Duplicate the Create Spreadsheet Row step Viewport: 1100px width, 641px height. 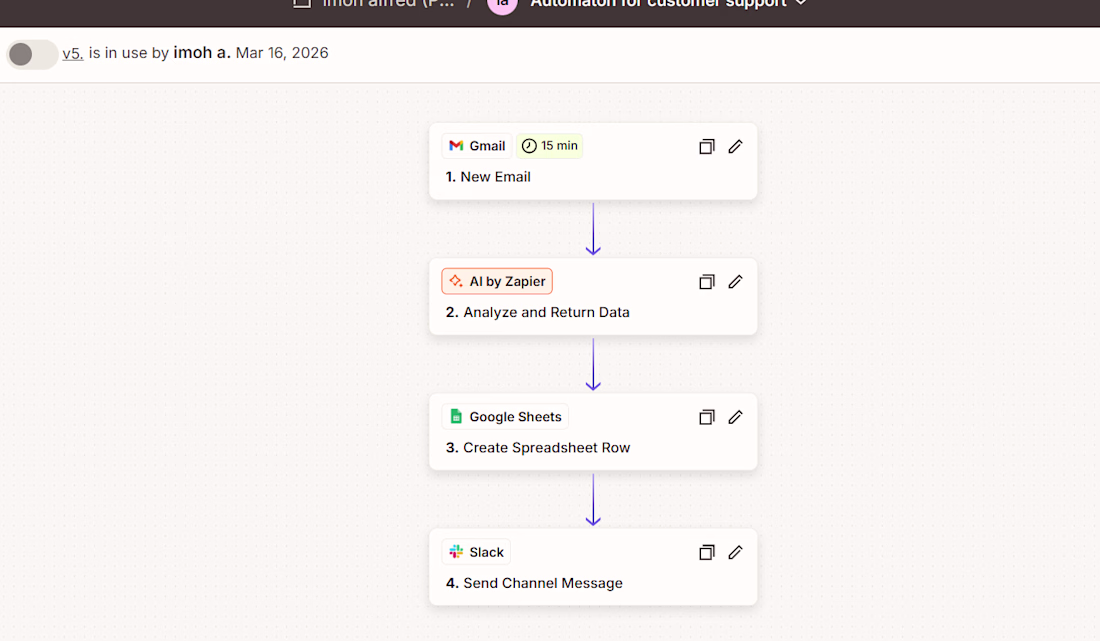pyautogui.click(x=707, y=417)
